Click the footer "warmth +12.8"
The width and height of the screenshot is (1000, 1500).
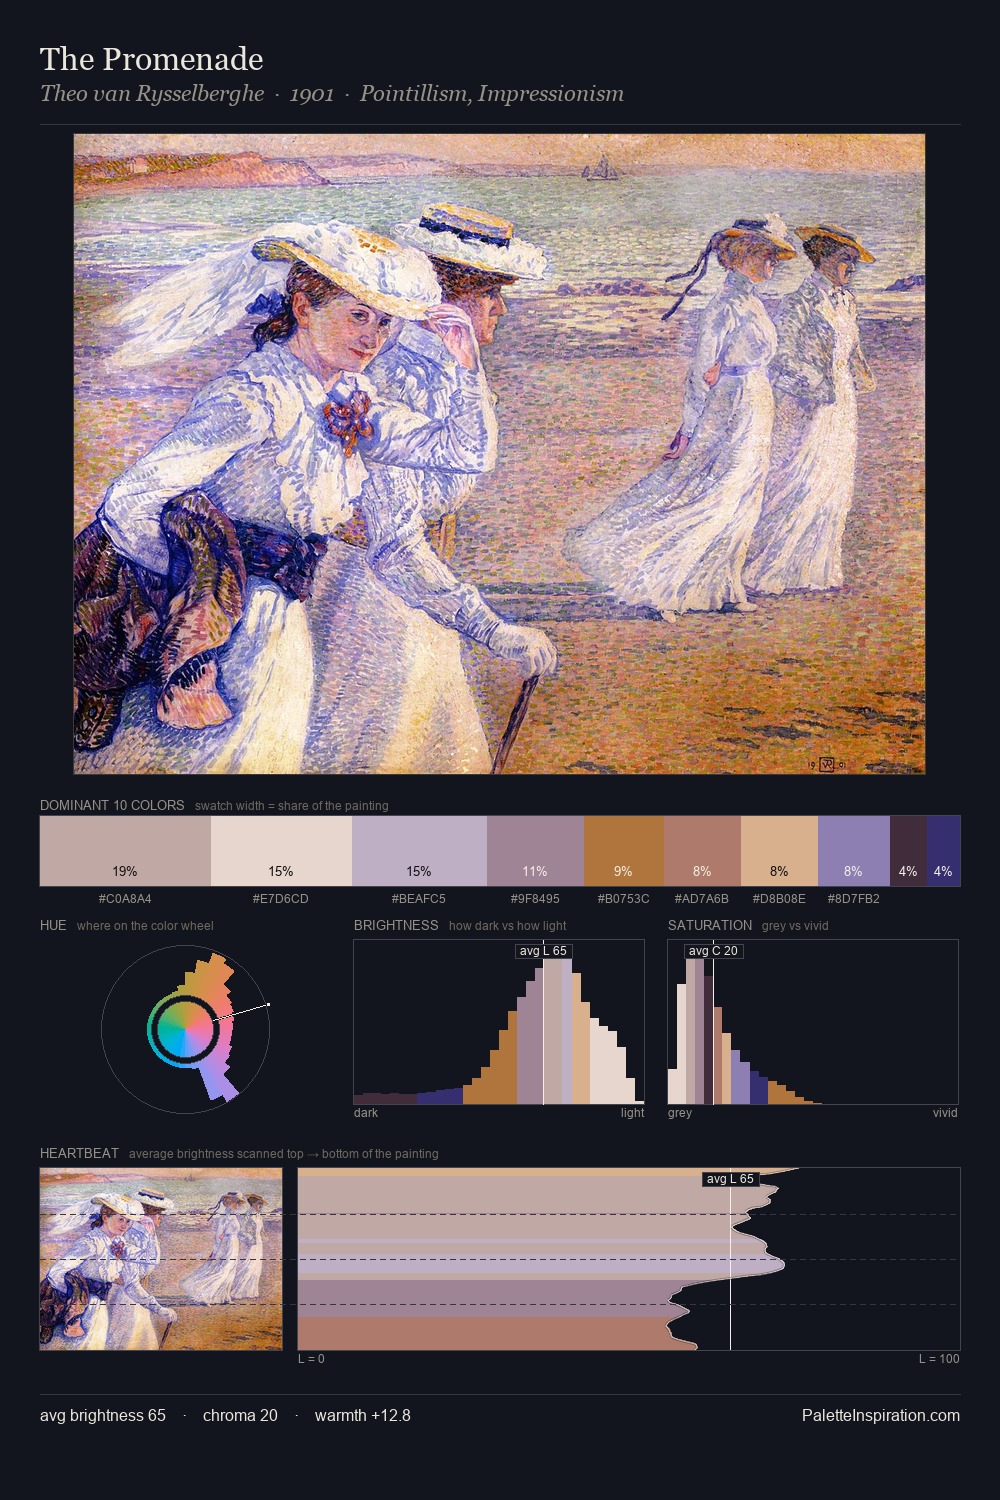pyautogui.click(x=363, y=1415)
